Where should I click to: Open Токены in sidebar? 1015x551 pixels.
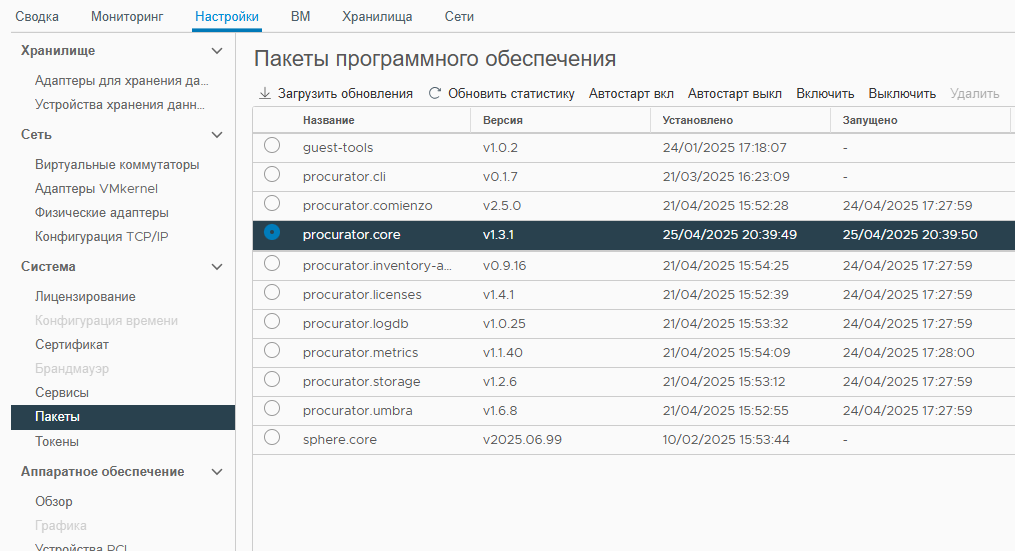pos(57,442)
